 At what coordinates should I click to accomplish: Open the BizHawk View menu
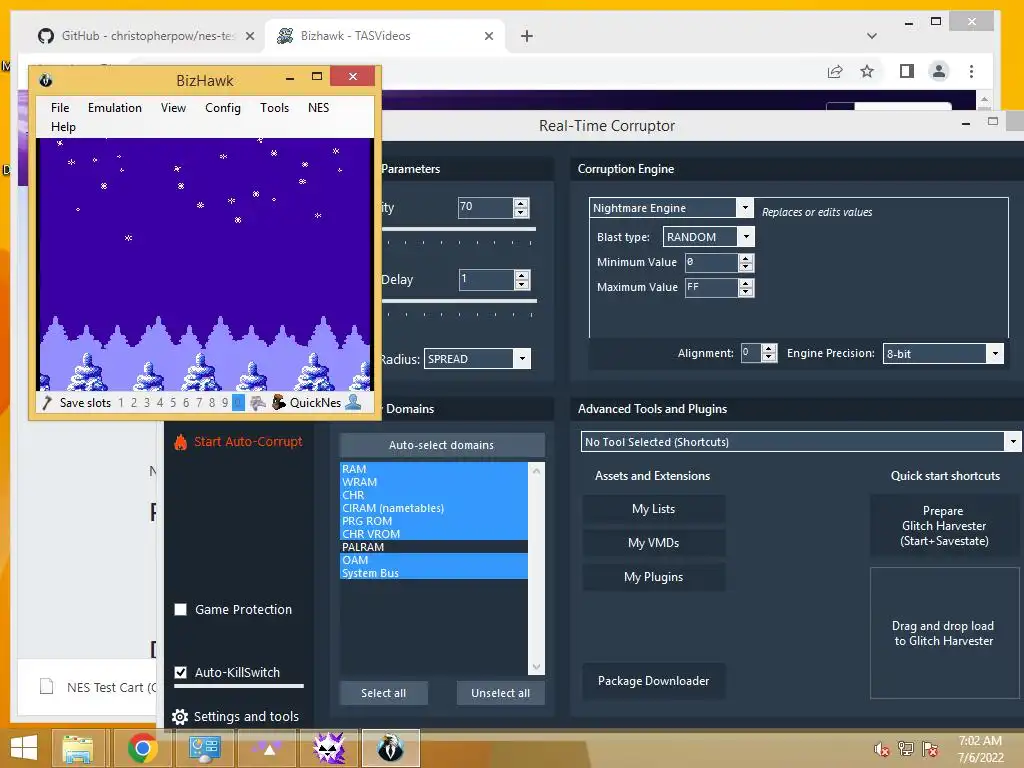[173, 108]
